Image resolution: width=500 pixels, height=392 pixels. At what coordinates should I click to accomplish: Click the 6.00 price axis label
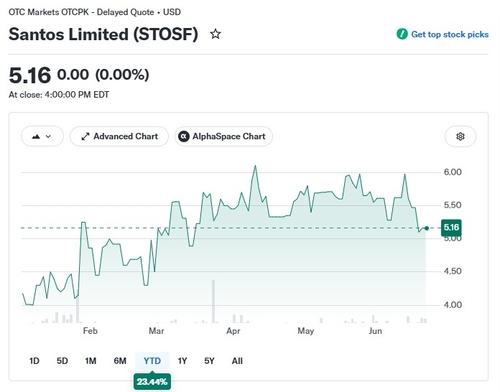point(453,172)
